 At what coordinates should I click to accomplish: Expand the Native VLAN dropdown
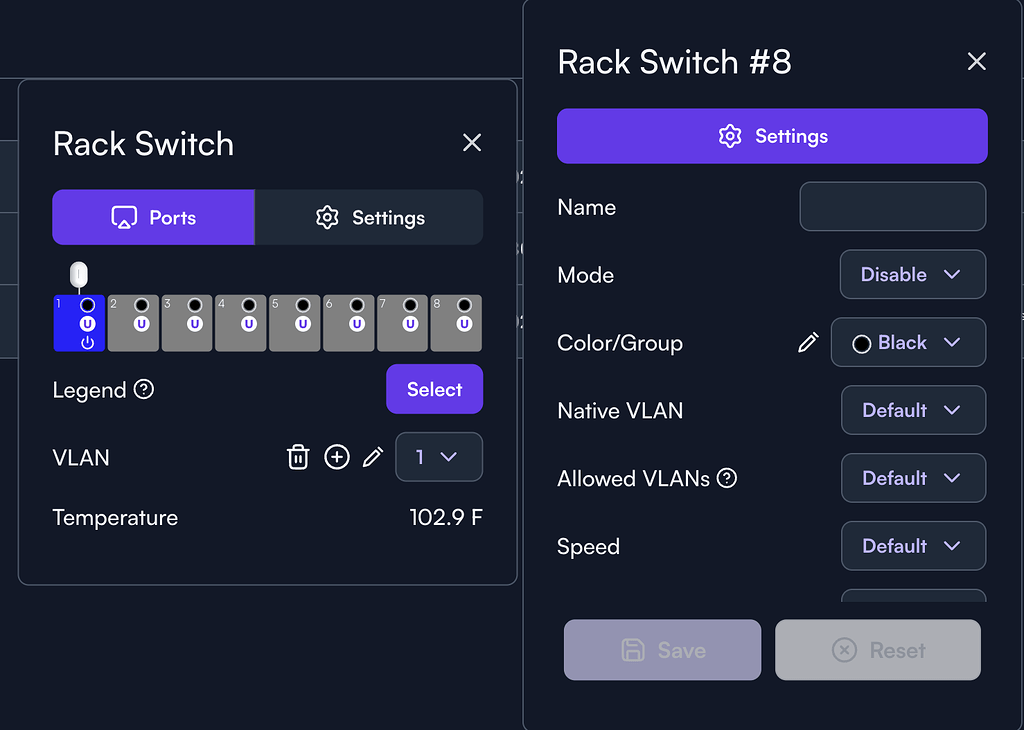coord(913,410)
